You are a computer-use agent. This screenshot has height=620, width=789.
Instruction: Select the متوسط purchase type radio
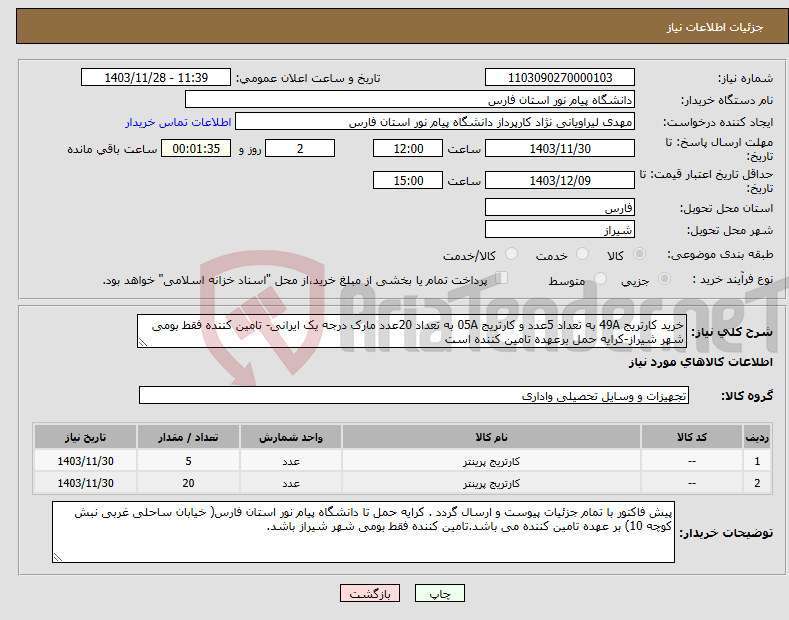600,278
